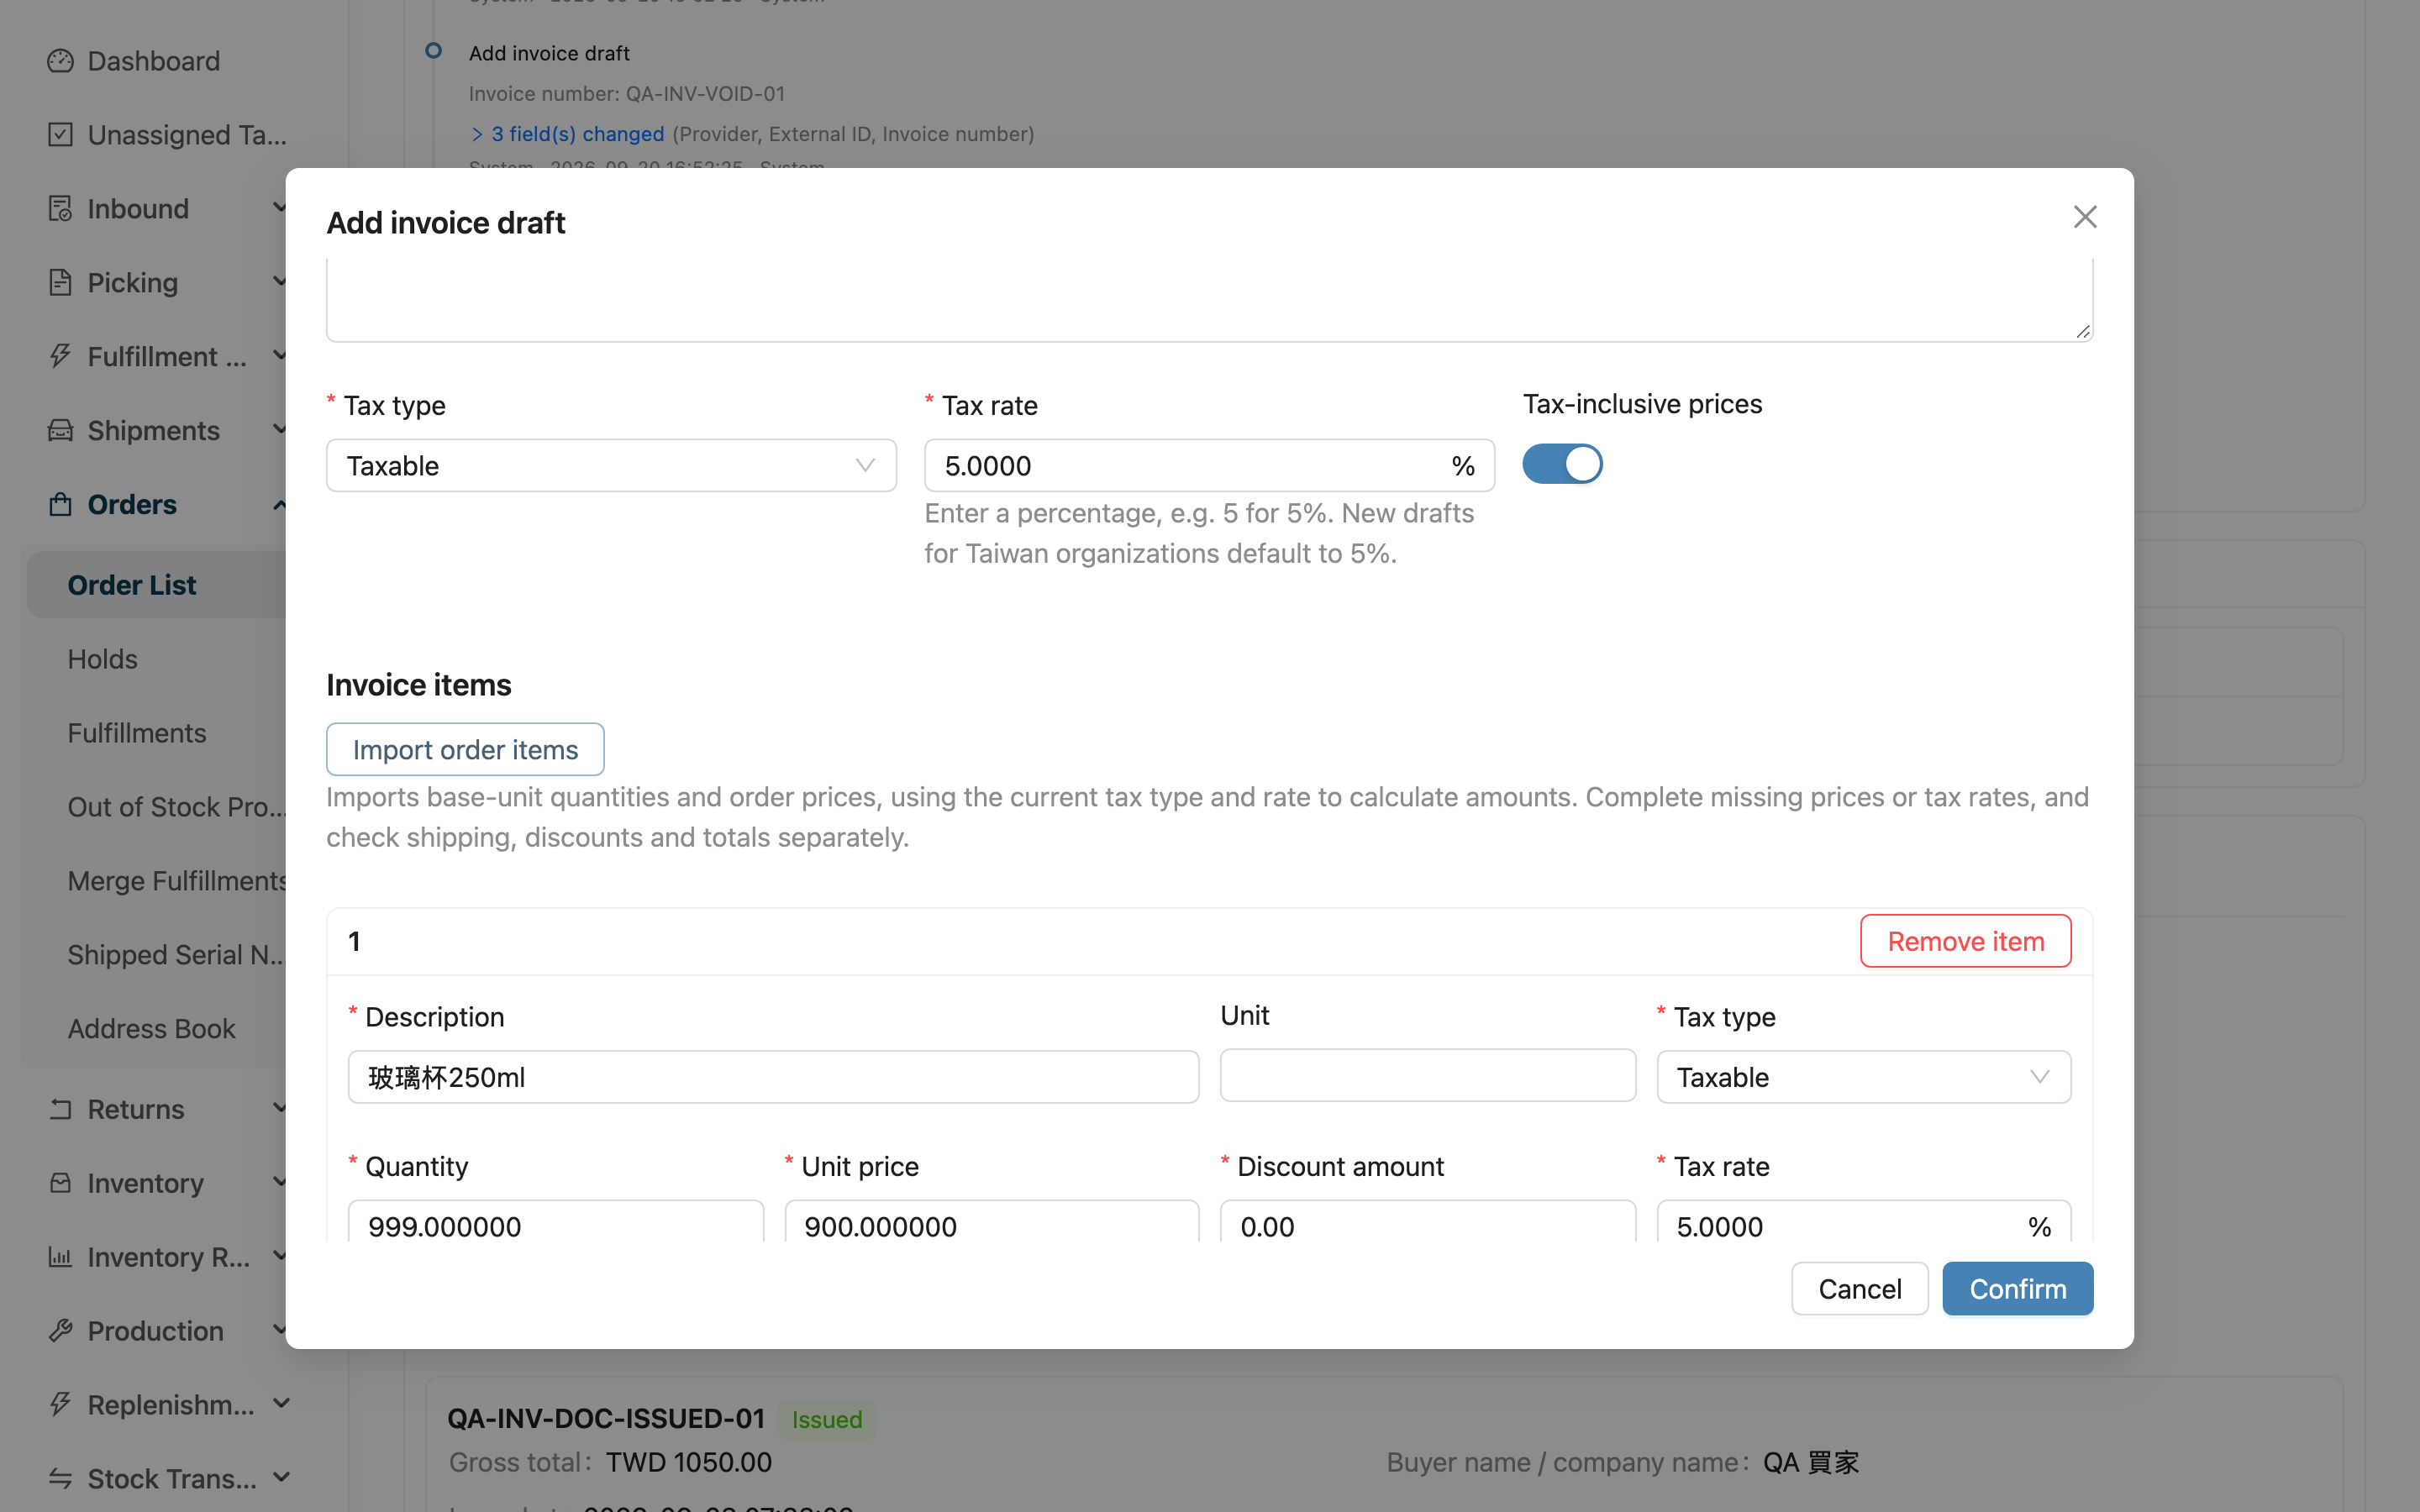
Task: Close the Add invoice draft dialog
Action: 2085,217
